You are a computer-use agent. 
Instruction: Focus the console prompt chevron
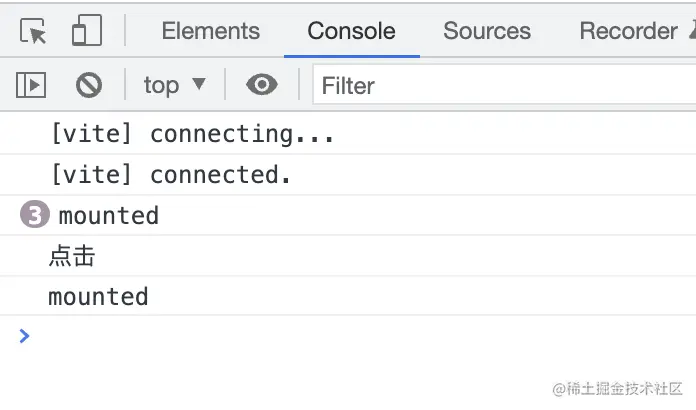24,336
